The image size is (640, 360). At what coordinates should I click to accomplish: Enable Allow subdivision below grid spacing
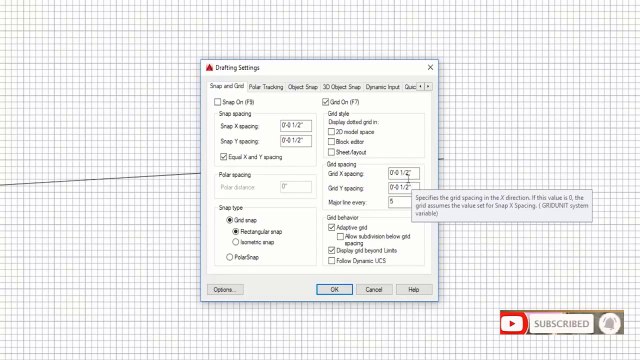(x=340, y=236)
